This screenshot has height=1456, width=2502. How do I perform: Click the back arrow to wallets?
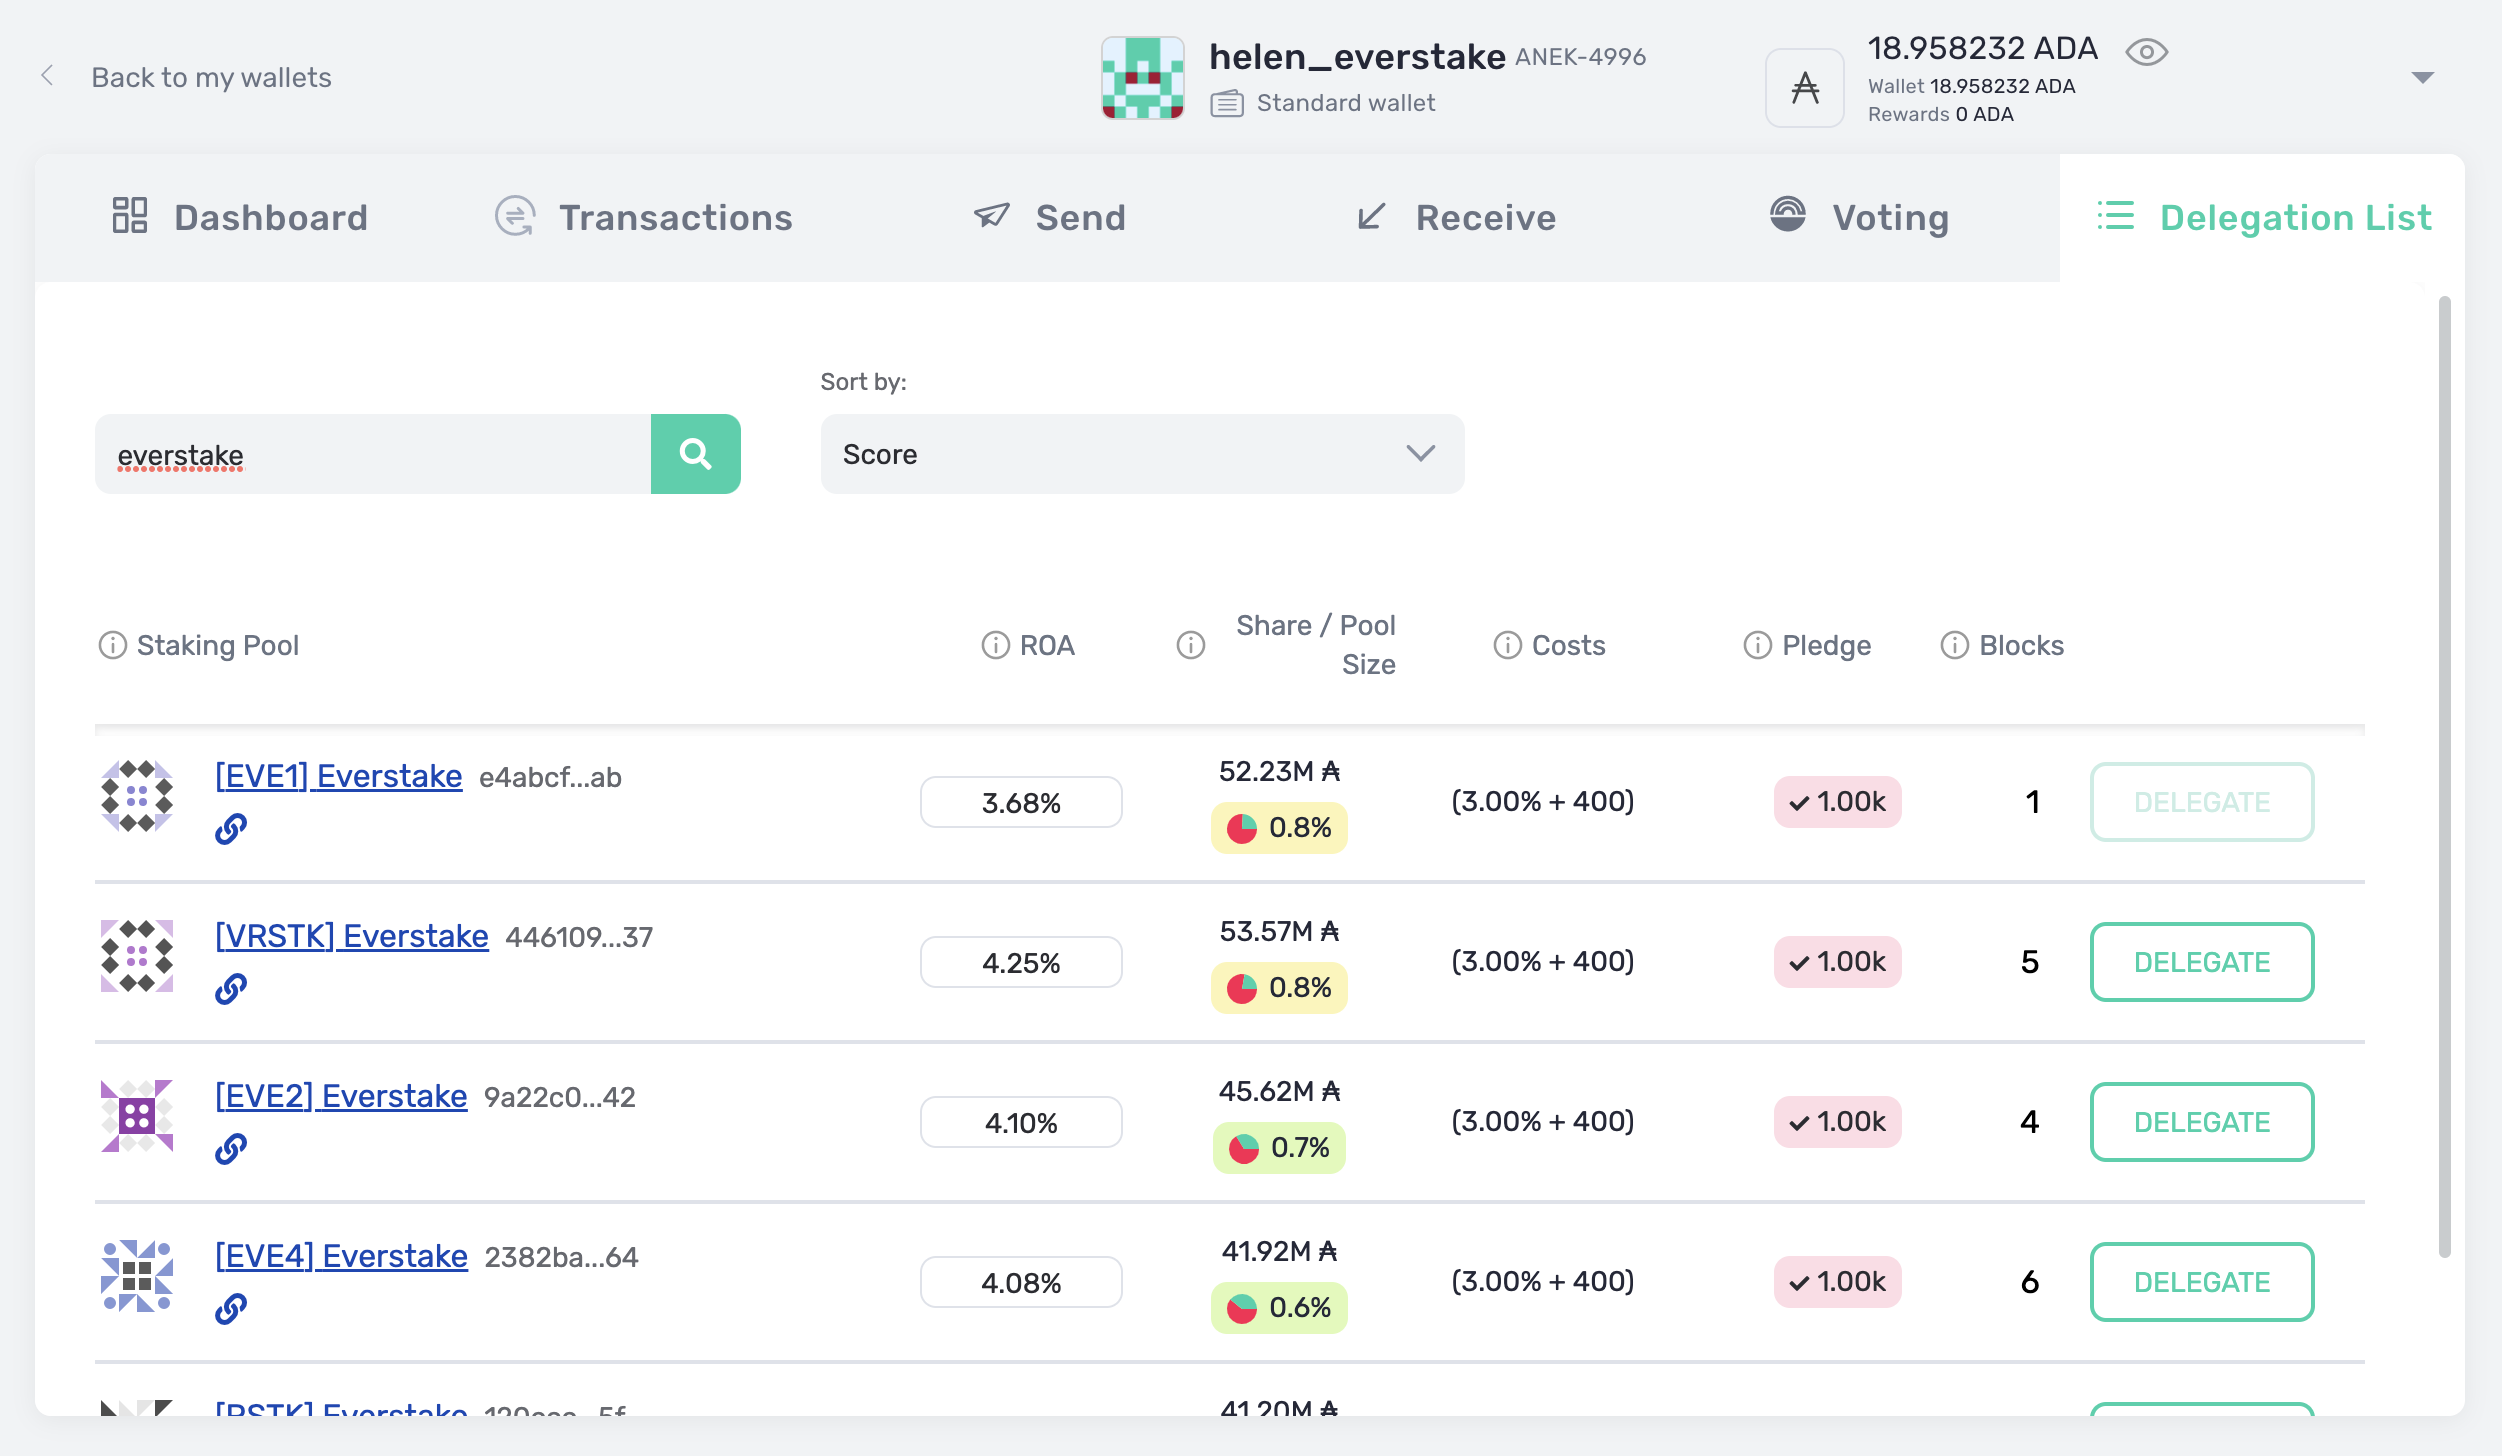coord(47,76)
